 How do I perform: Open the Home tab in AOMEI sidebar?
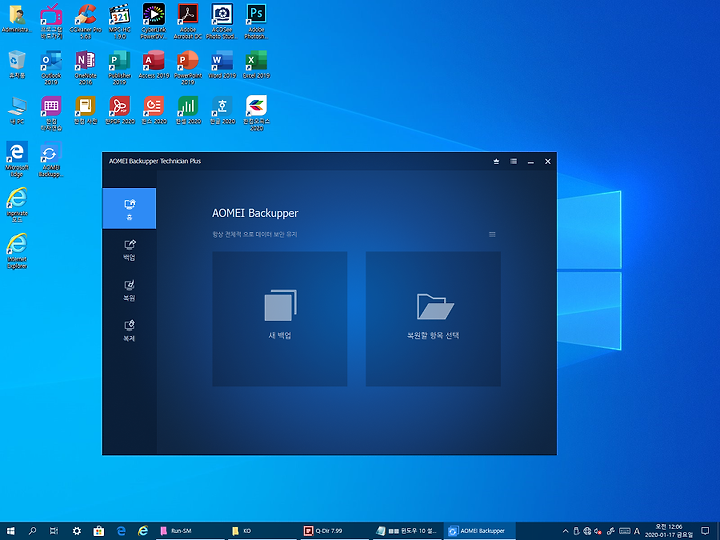129,208
